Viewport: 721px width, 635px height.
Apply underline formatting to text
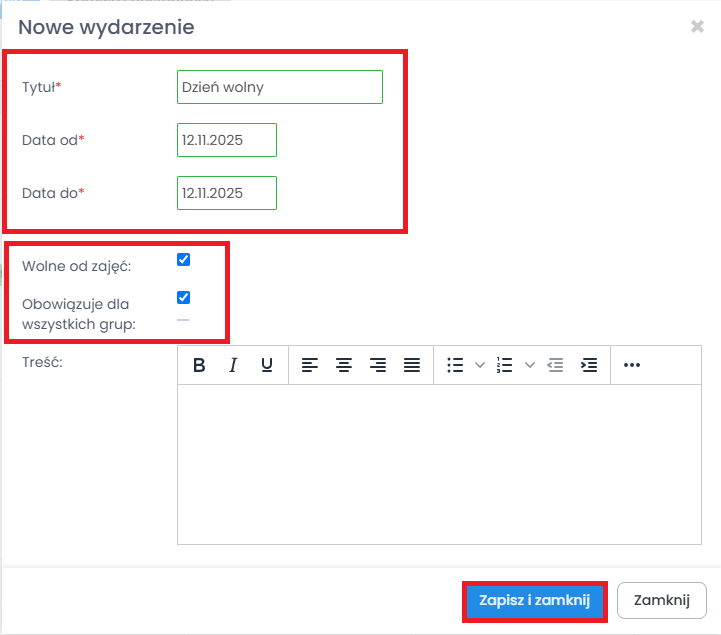[x=267, y=366]
